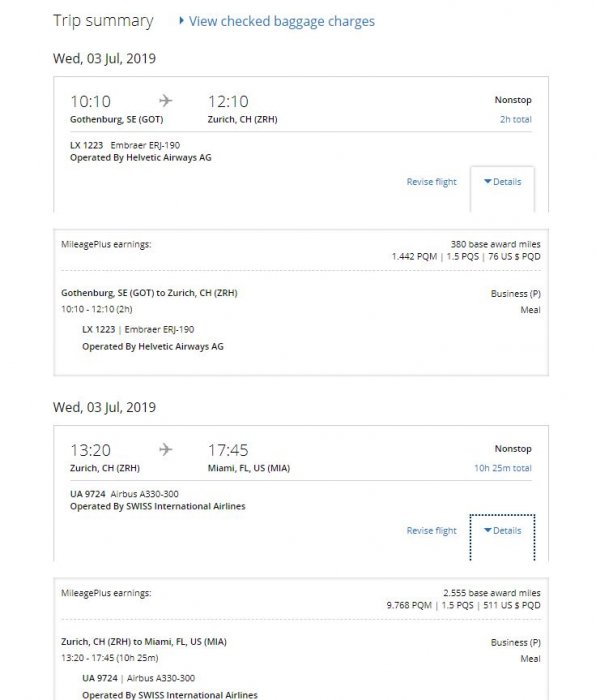
Task: Click the 380 base award miles text
Action: click(496, 244)
